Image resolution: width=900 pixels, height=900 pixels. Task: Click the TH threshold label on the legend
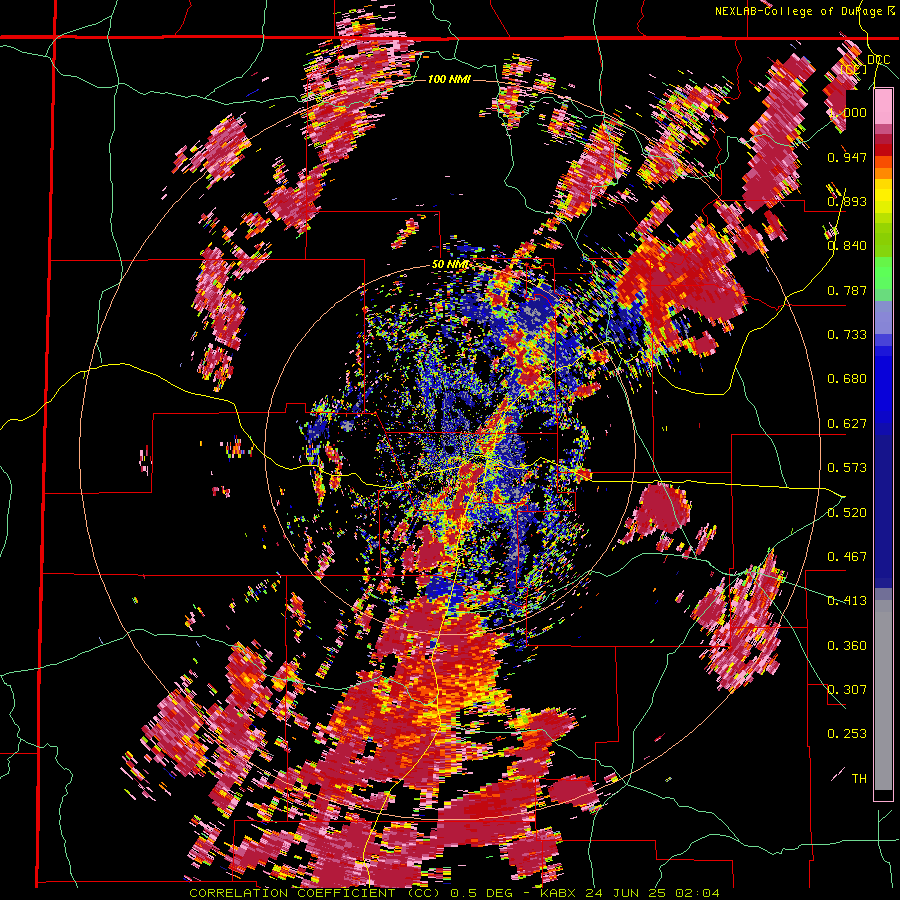(x=859, y=779)
